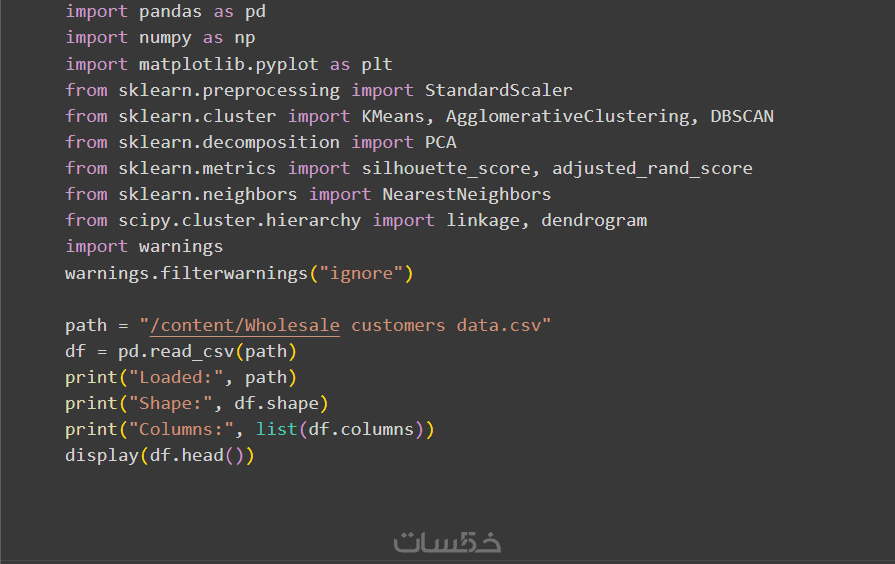Click the display(df.head()) line
This screenshot has width=895, height=564.
pyautogui.click(x=160, y=455)
